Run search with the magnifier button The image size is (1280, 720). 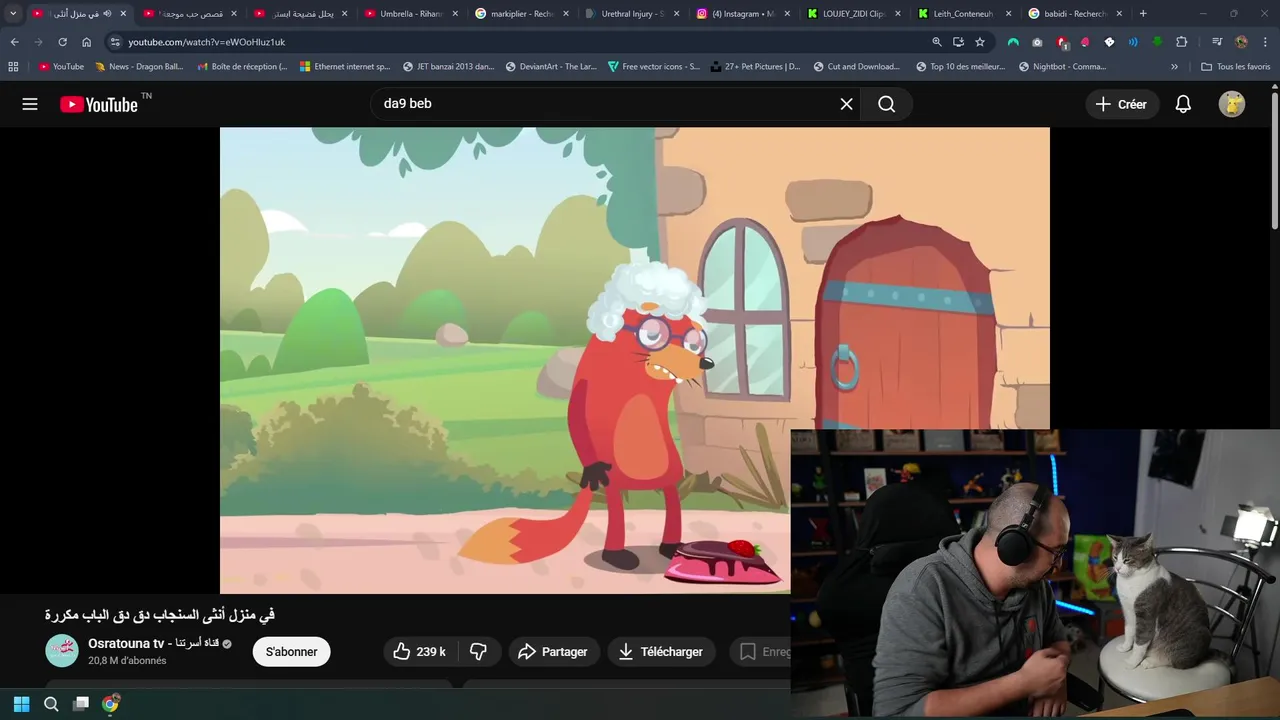886,104
